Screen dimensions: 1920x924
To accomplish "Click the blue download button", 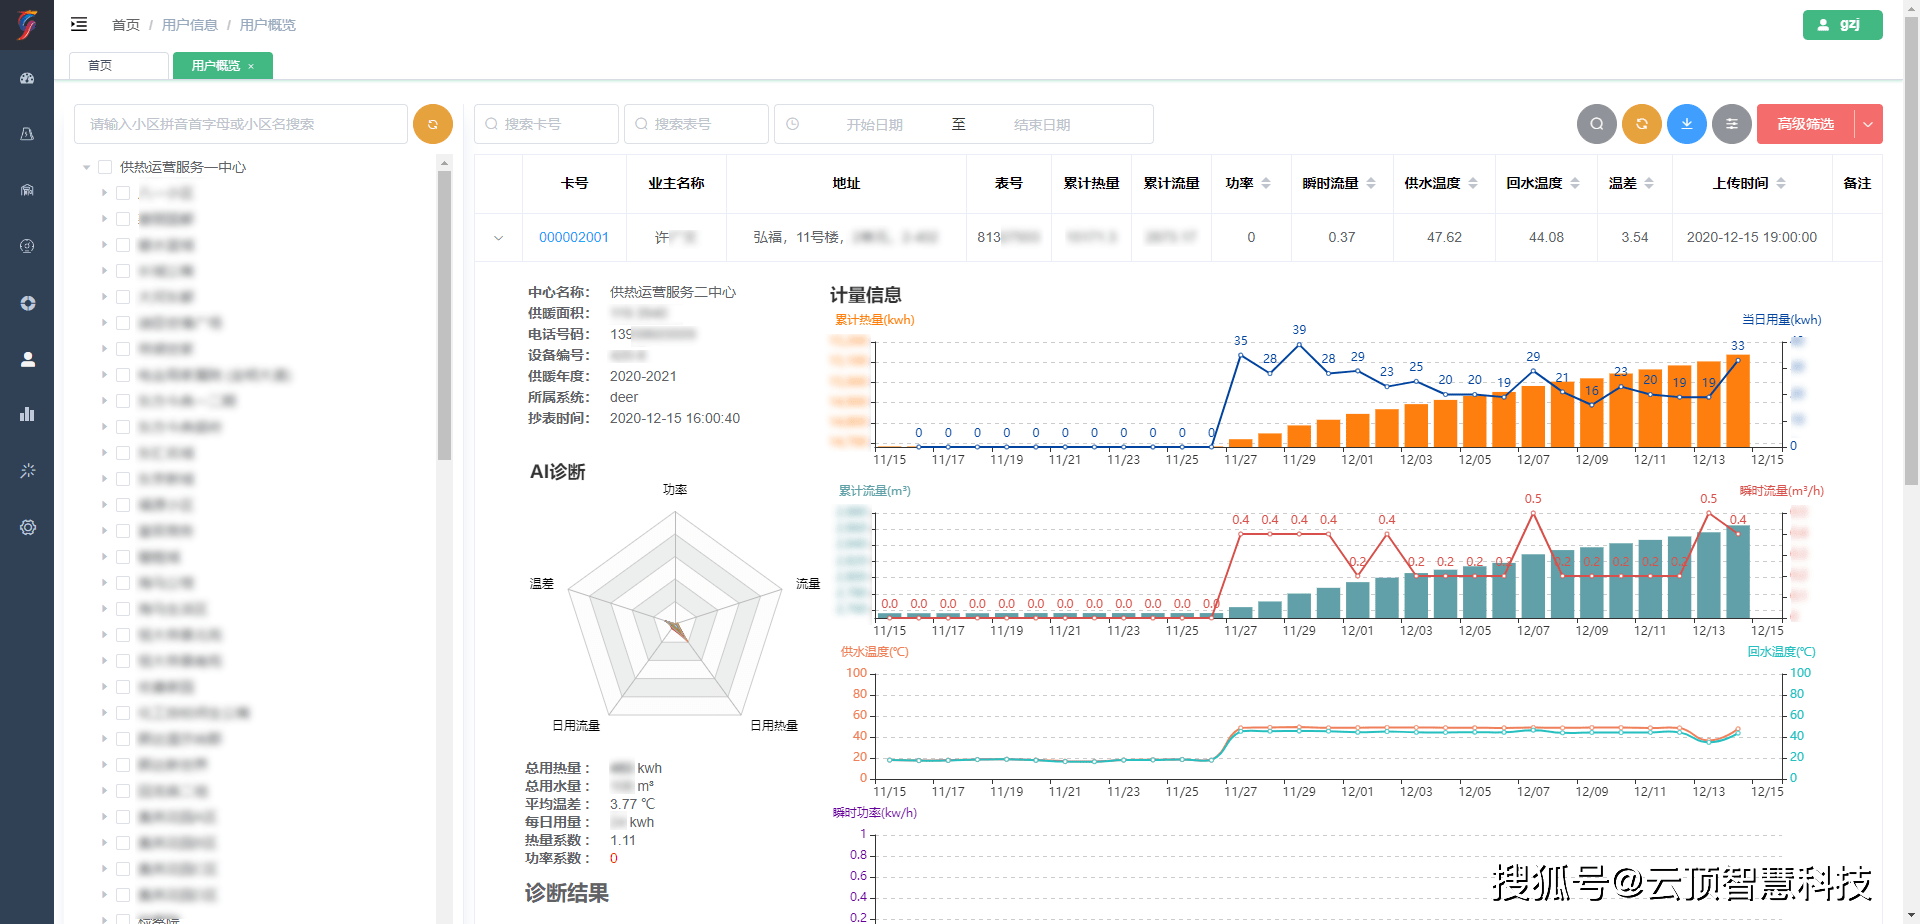I will 1686,124.
